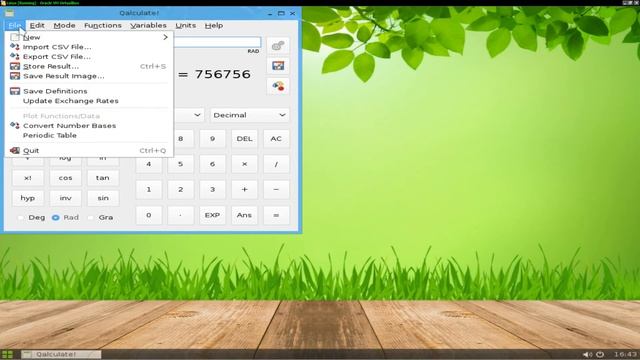Image resolution: width=640 pixels, height=360 pixels.
Task: Click the Save Definitions icon
Action: [15, 91]
